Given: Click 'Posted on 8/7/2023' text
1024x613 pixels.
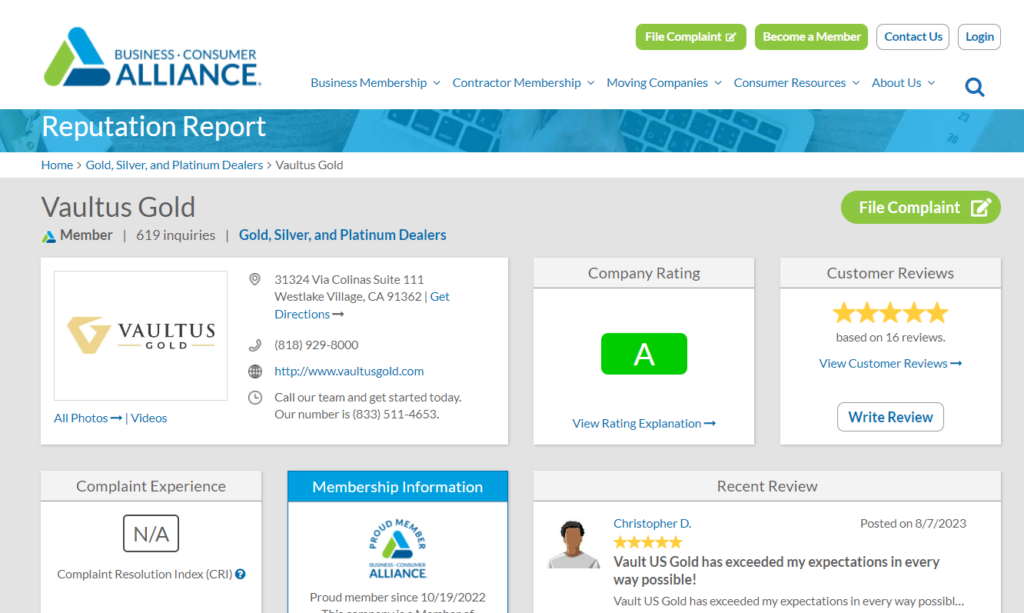Looking at the screenshot, I should pyautogui.click(x=913, y=524).
